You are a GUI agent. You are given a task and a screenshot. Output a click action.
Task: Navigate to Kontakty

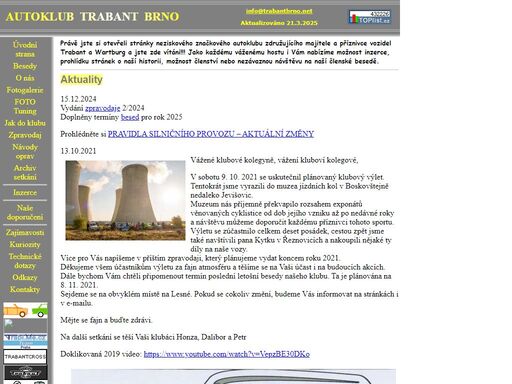click(25, 289)
